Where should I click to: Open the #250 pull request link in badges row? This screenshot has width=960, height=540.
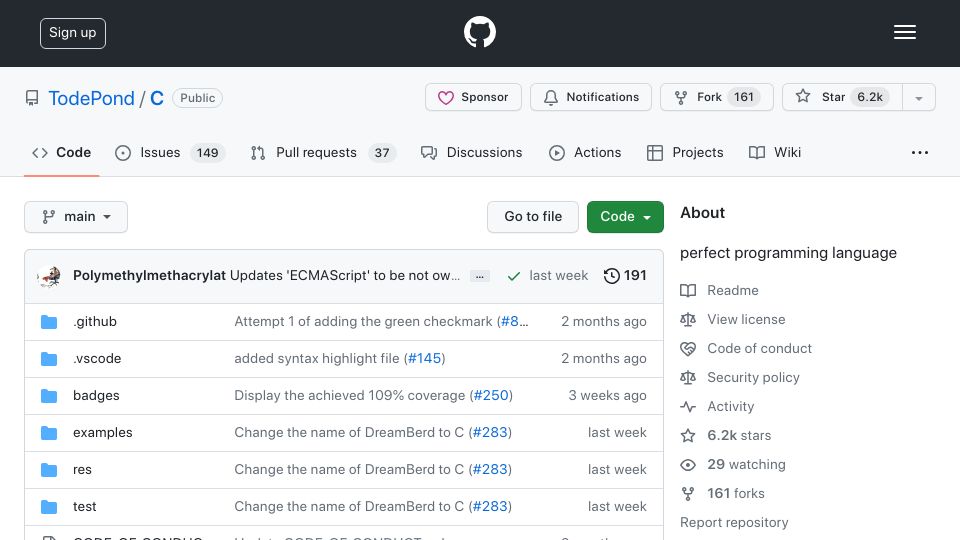pyautogui.click(x=491, y=396)
